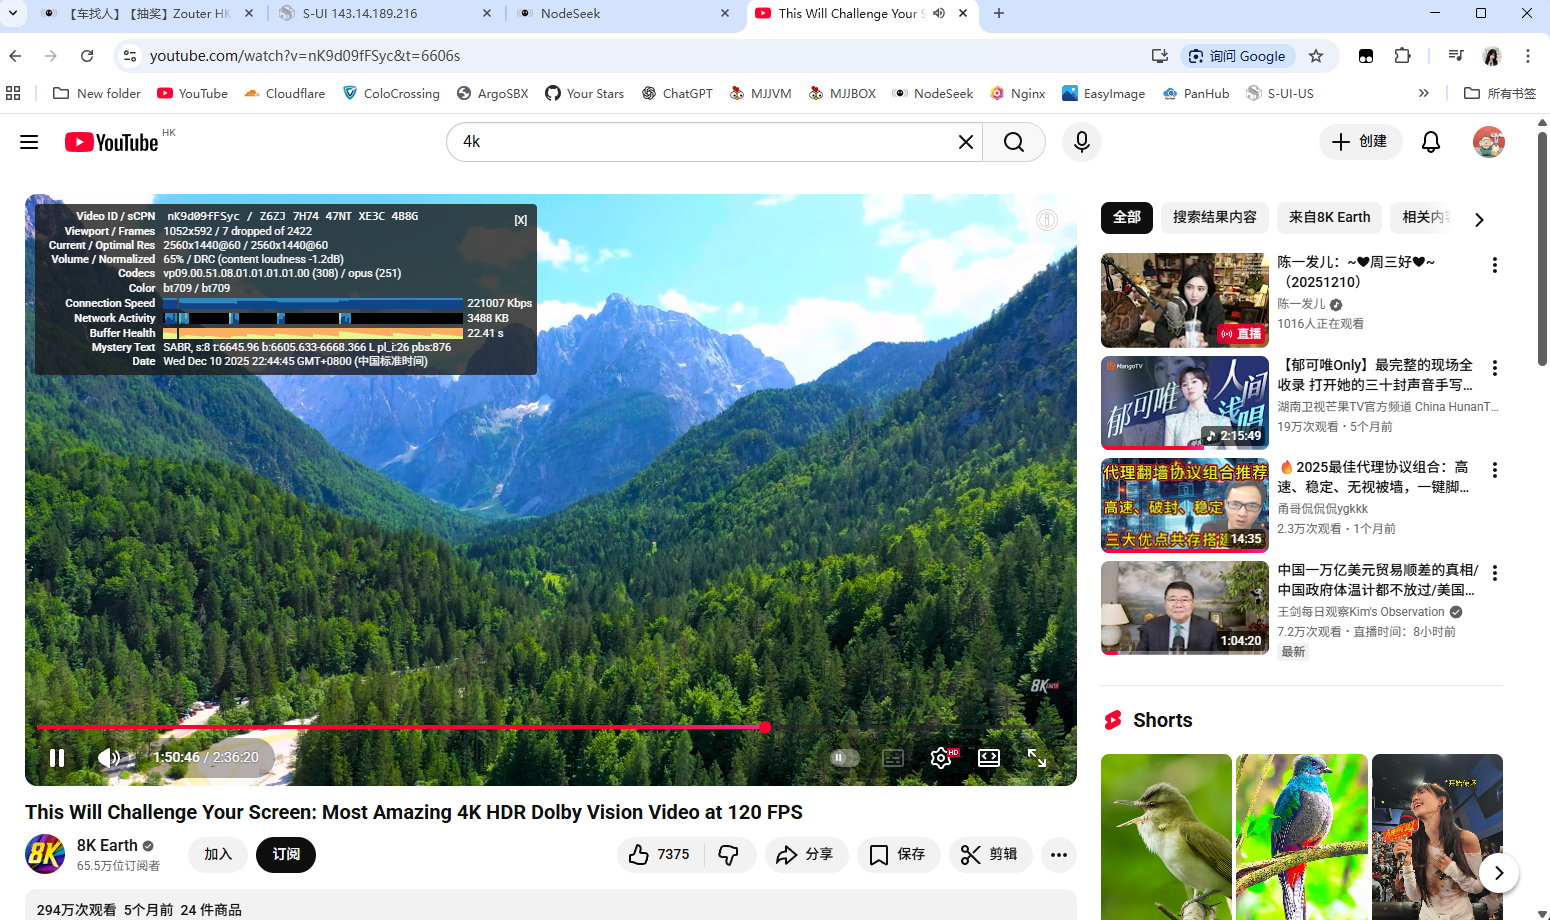
Task: Pause the video playback
Action: (57, 758)
